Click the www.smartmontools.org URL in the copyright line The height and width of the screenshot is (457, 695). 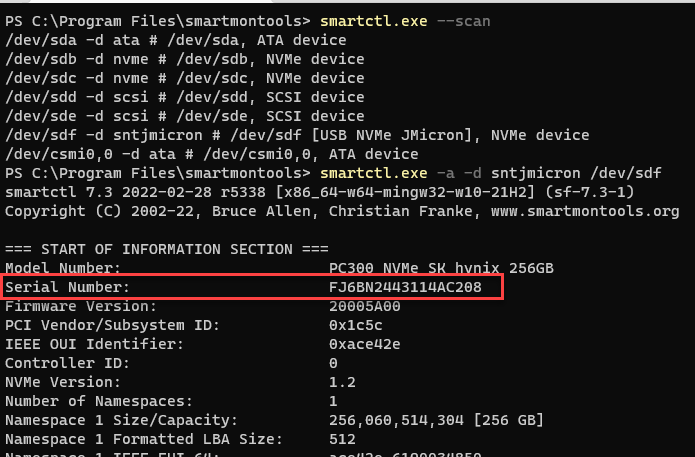pyautogui.click(x=584, y=211)
